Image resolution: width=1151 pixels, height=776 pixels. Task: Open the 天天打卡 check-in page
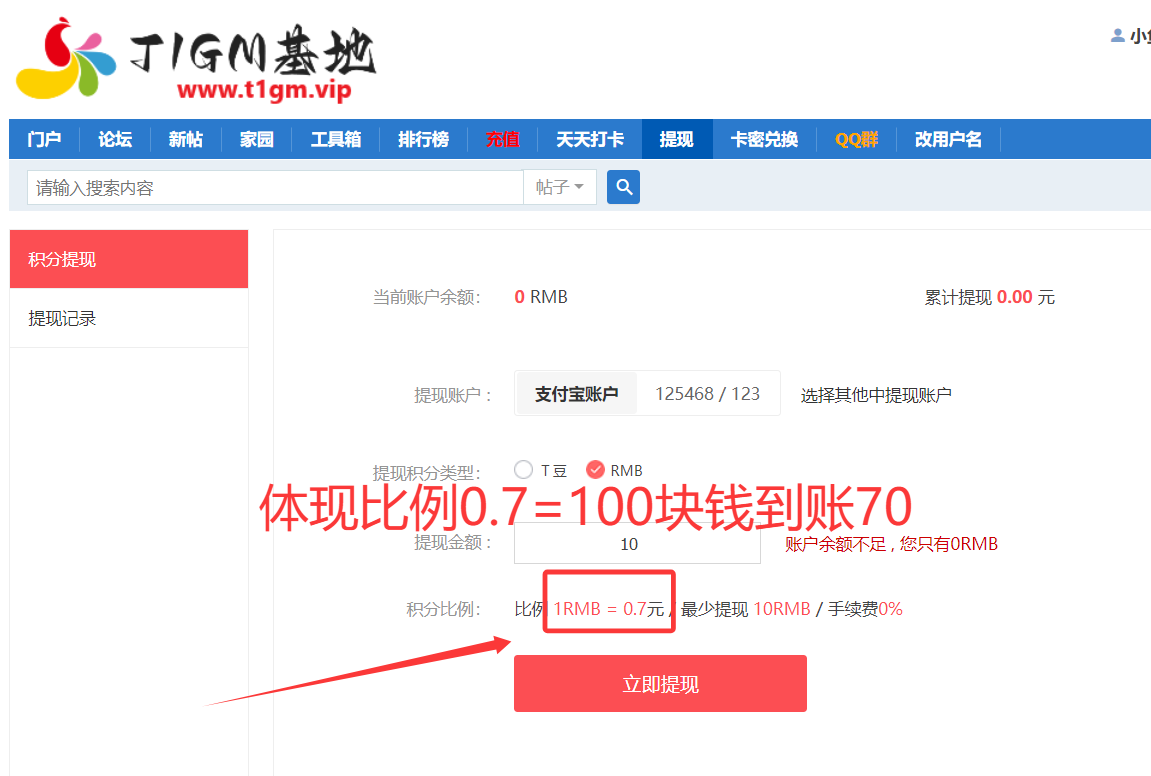coord(589,140)
